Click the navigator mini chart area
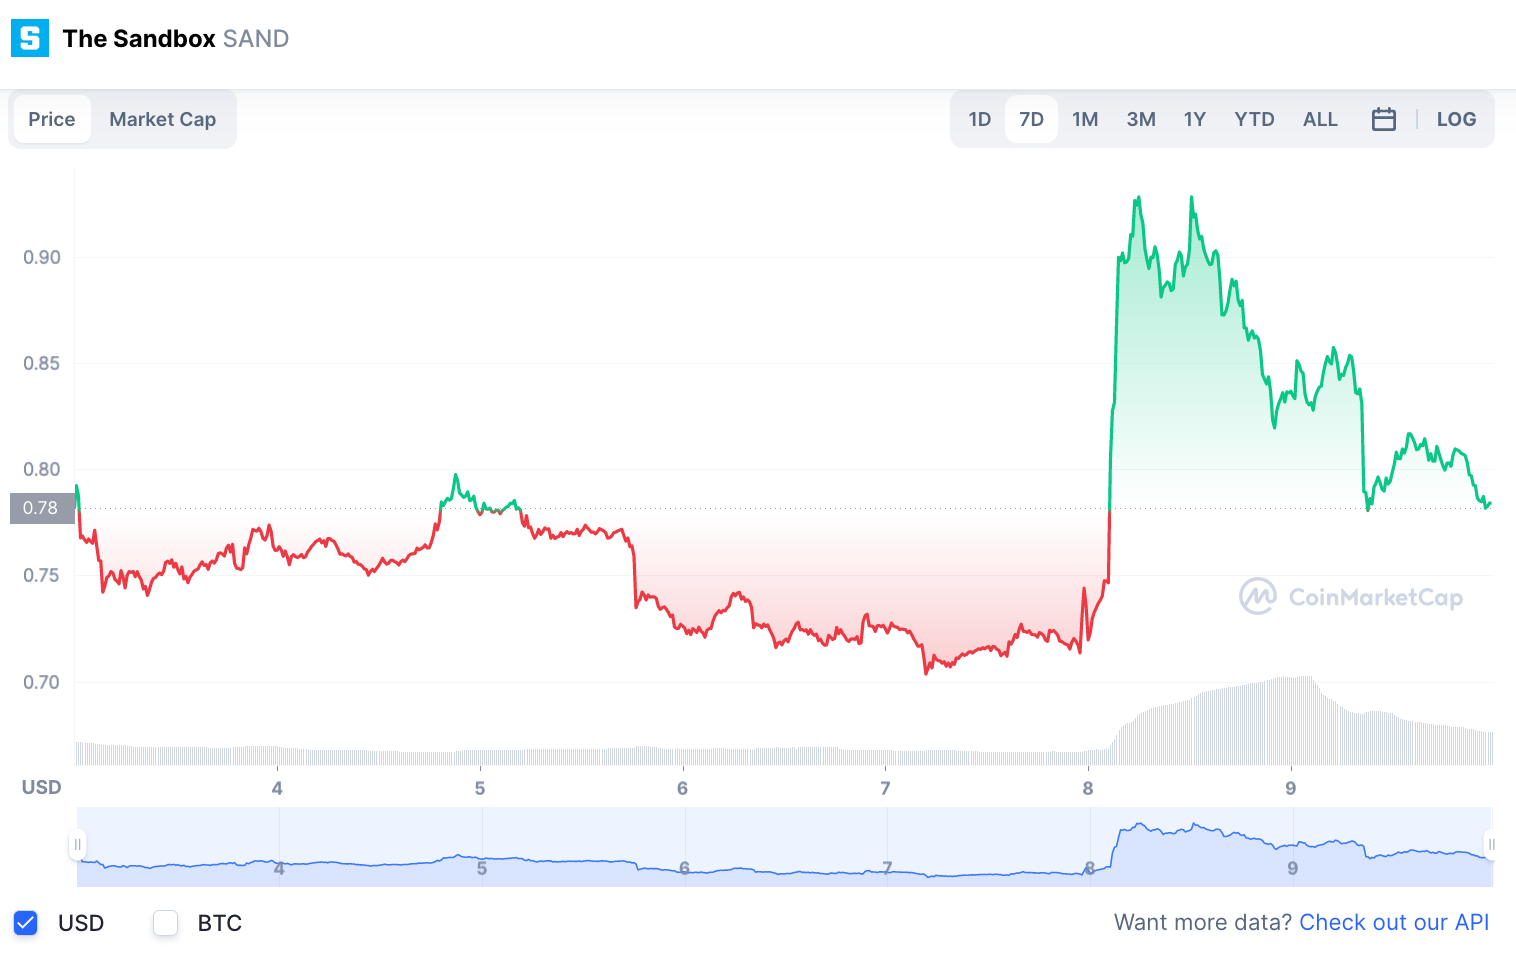The height and width of the screenshot is (953, 1516). 785,846
